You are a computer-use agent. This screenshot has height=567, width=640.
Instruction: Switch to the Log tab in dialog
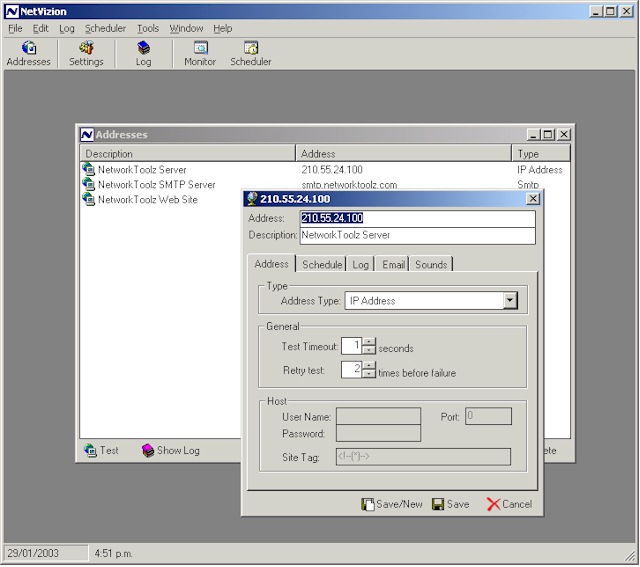(360, 265)
